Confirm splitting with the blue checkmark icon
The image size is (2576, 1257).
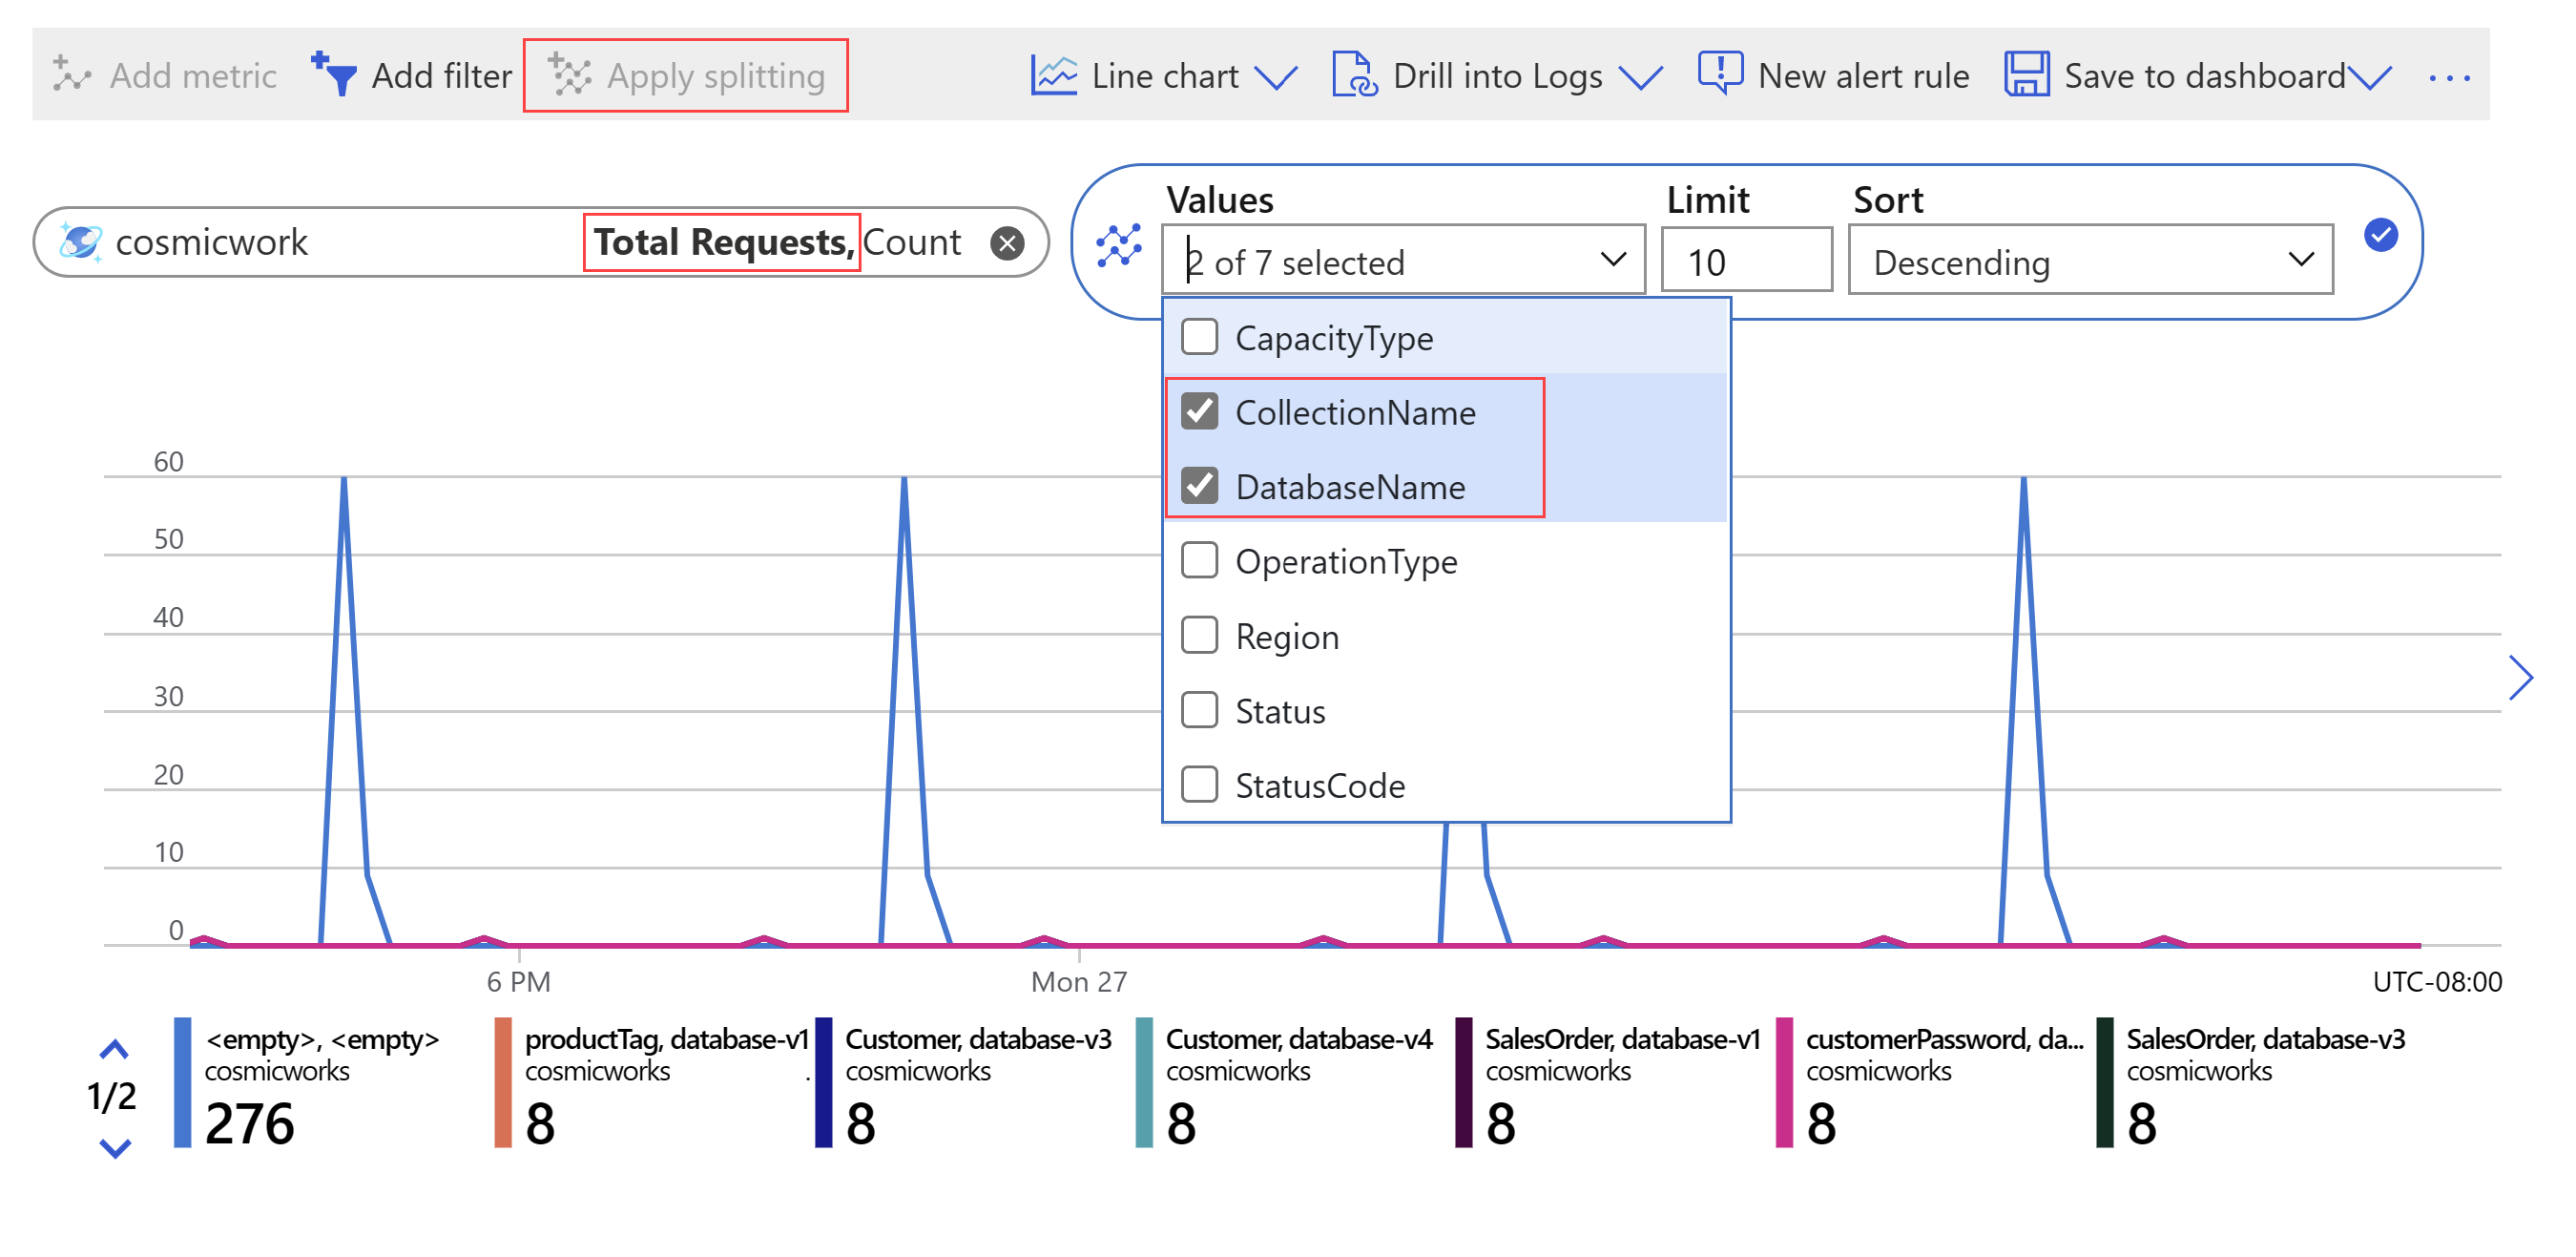2379,236
